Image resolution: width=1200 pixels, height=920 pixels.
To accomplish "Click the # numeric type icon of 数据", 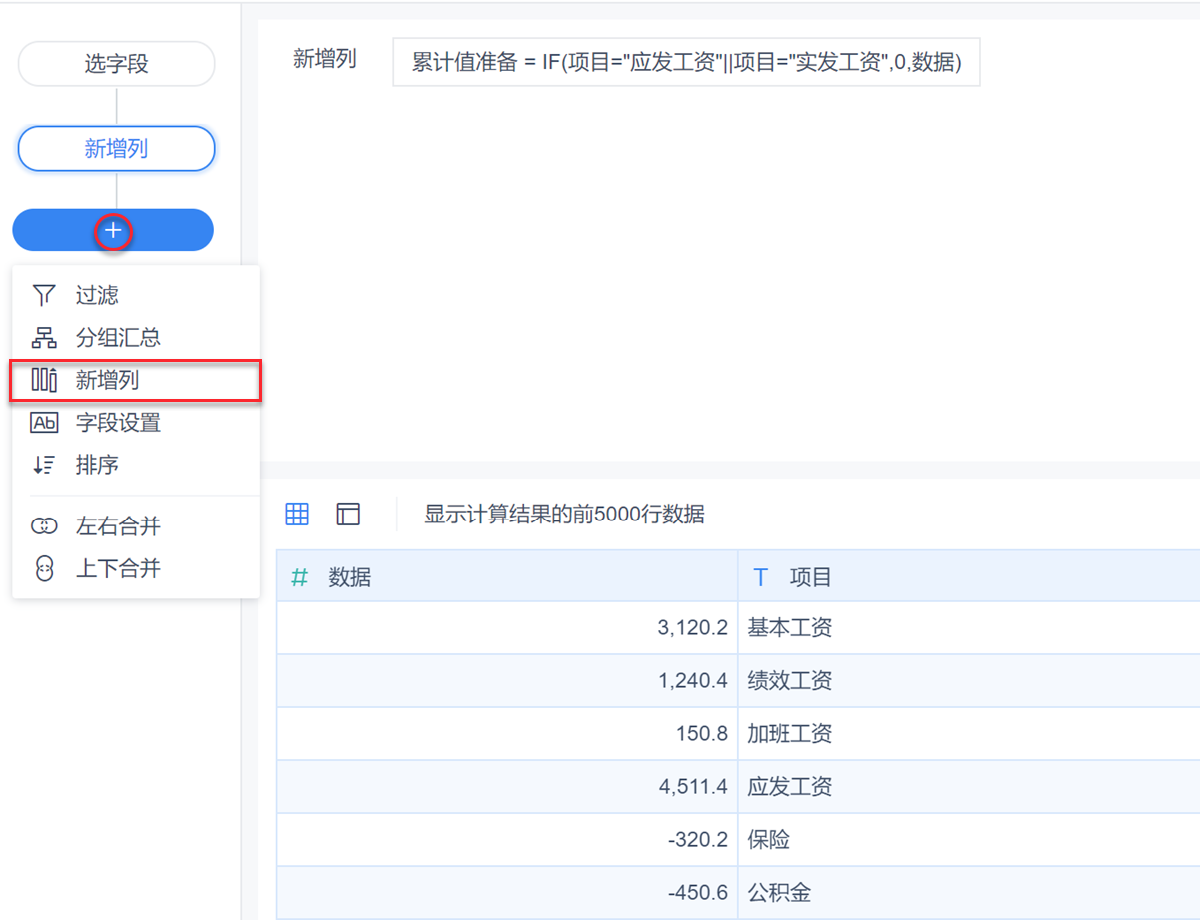I will click(299, 577).
